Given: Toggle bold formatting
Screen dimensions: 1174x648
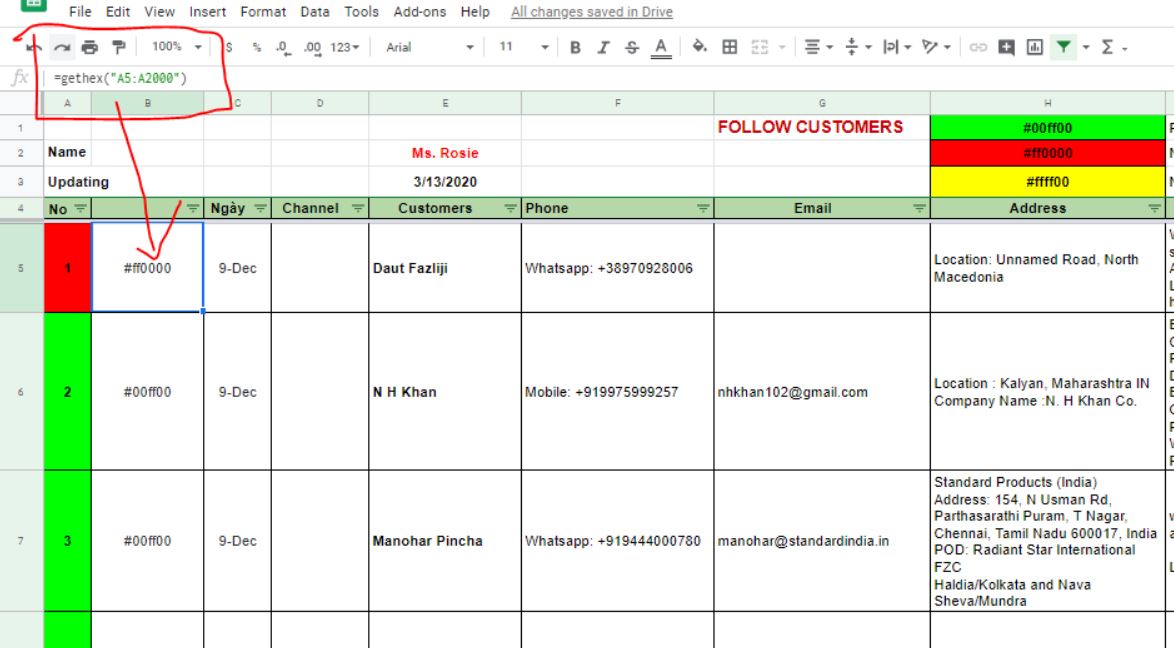Looking at the screenshot, I should [575, 47].
